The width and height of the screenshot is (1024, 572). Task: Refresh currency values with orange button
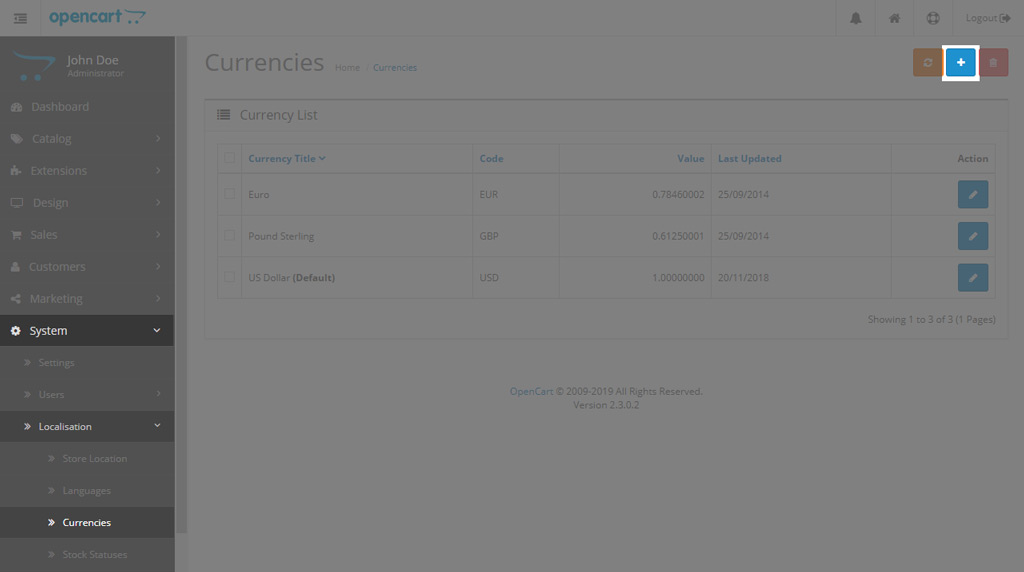927,63
